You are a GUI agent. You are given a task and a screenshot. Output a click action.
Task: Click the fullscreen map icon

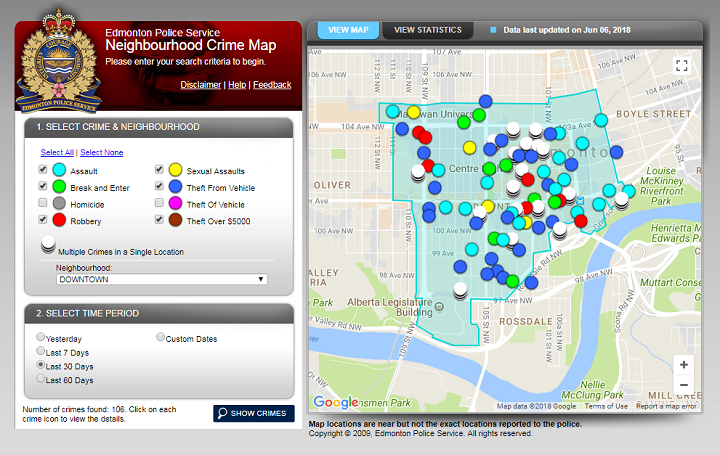pos(681,66)
